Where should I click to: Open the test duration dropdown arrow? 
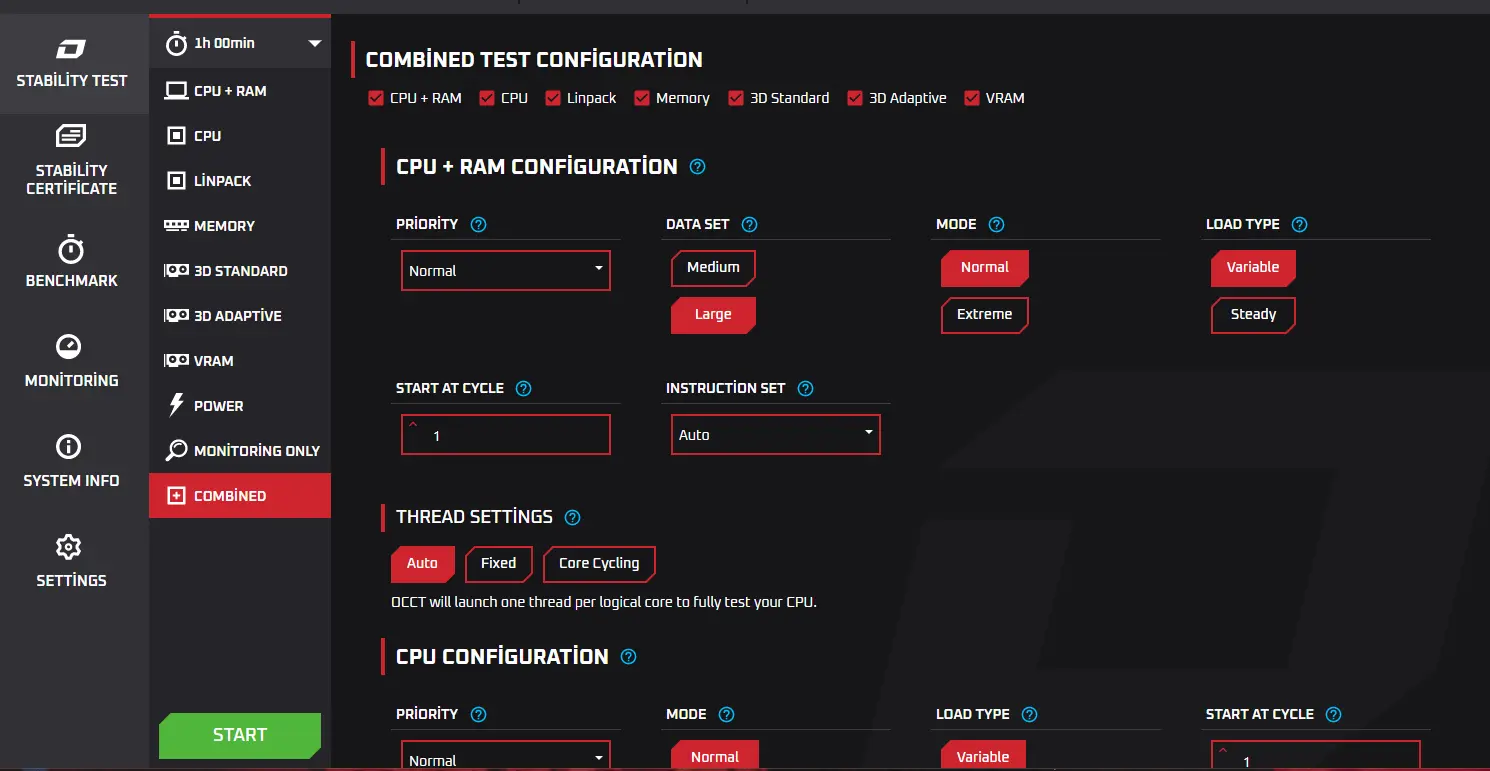tap(315, 43)
